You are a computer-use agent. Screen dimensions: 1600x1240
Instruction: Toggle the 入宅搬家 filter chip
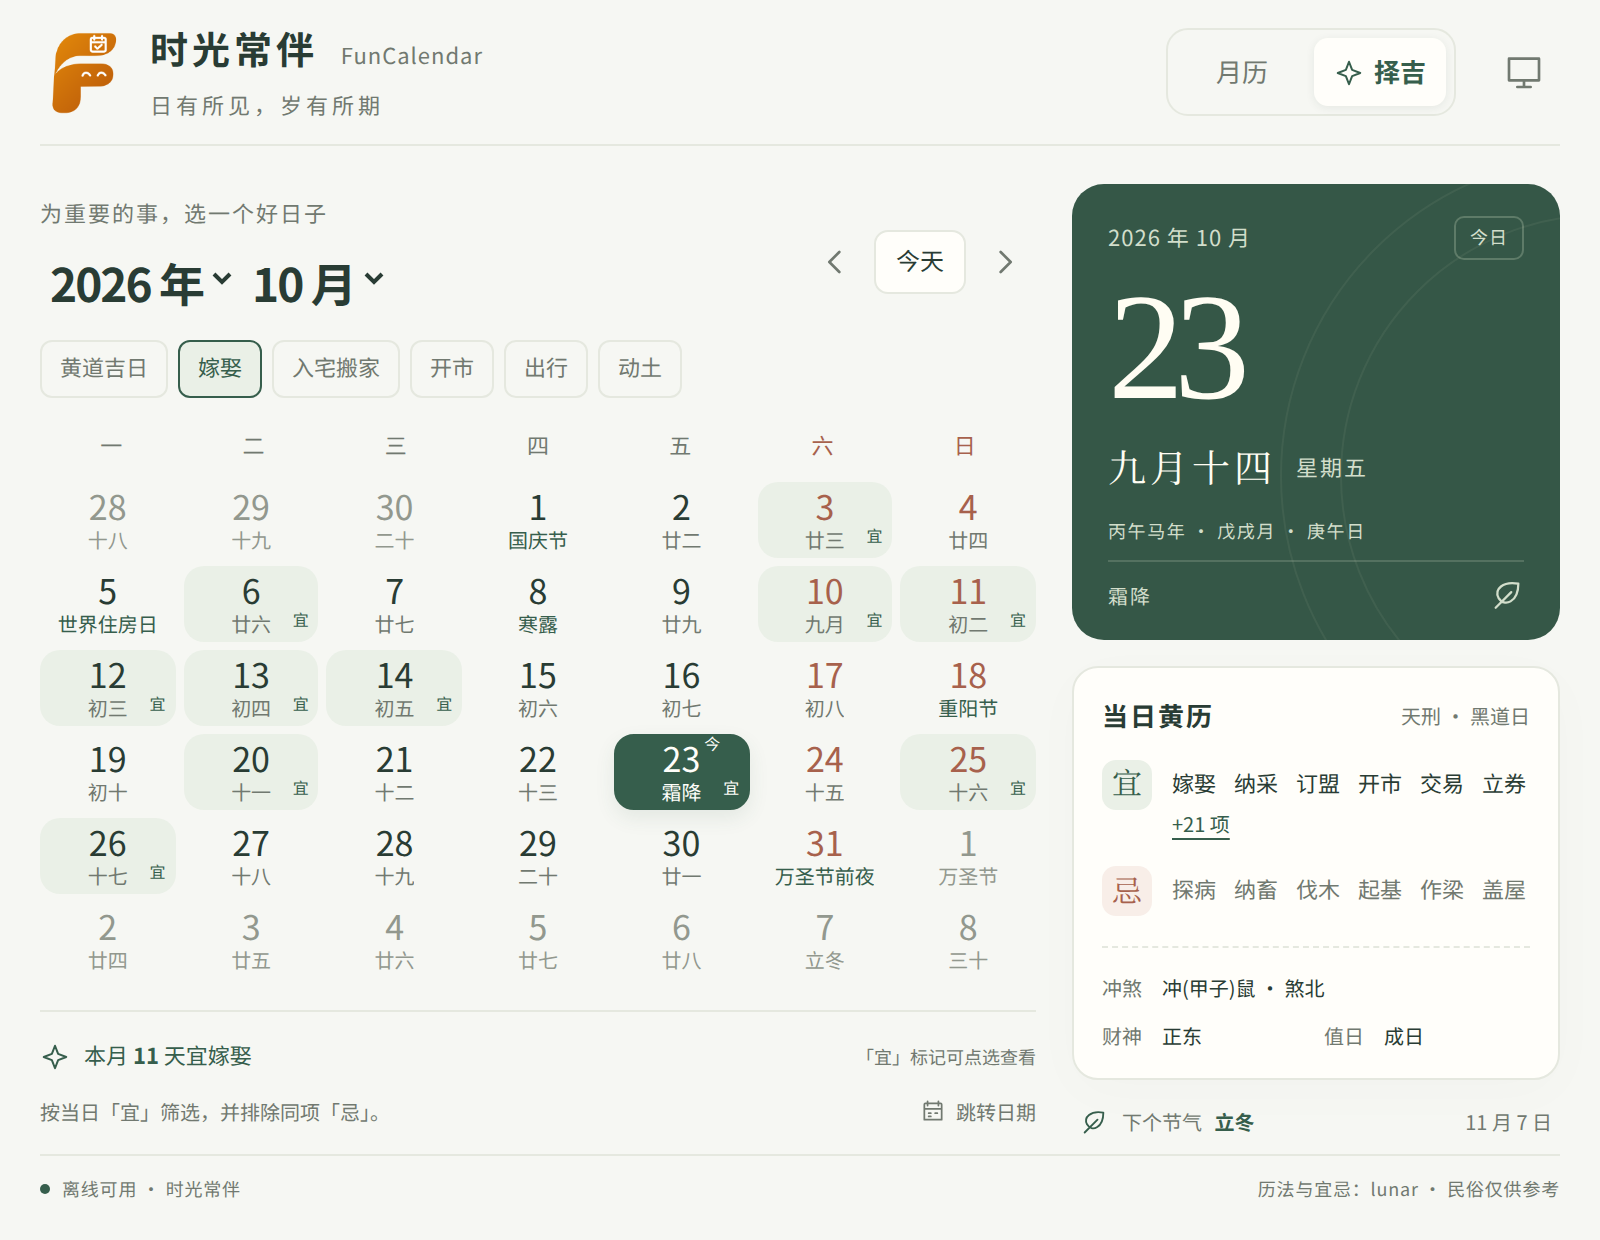336,369
